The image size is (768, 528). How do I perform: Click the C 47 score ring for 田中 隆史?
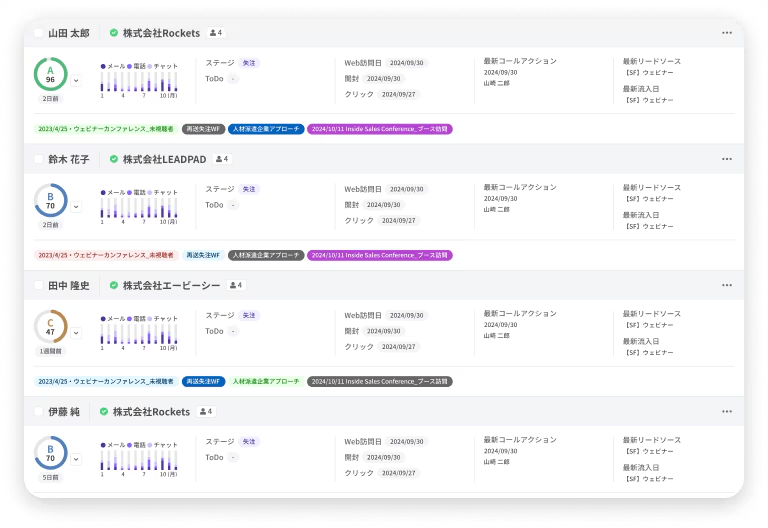coord(50,327)
